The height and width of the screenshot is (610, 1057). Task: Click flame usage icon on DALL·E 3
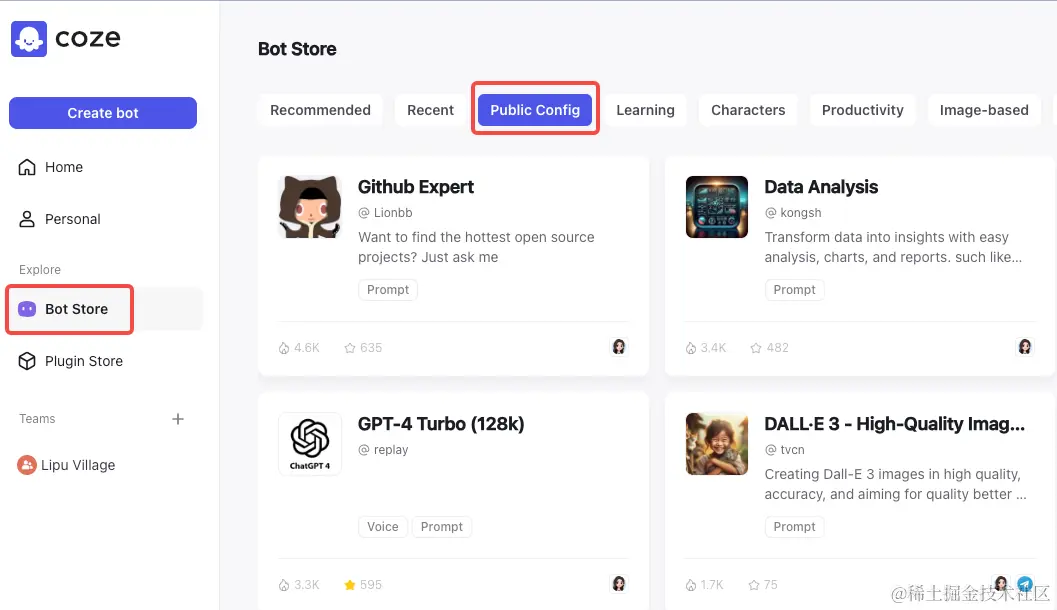(691, 585)
